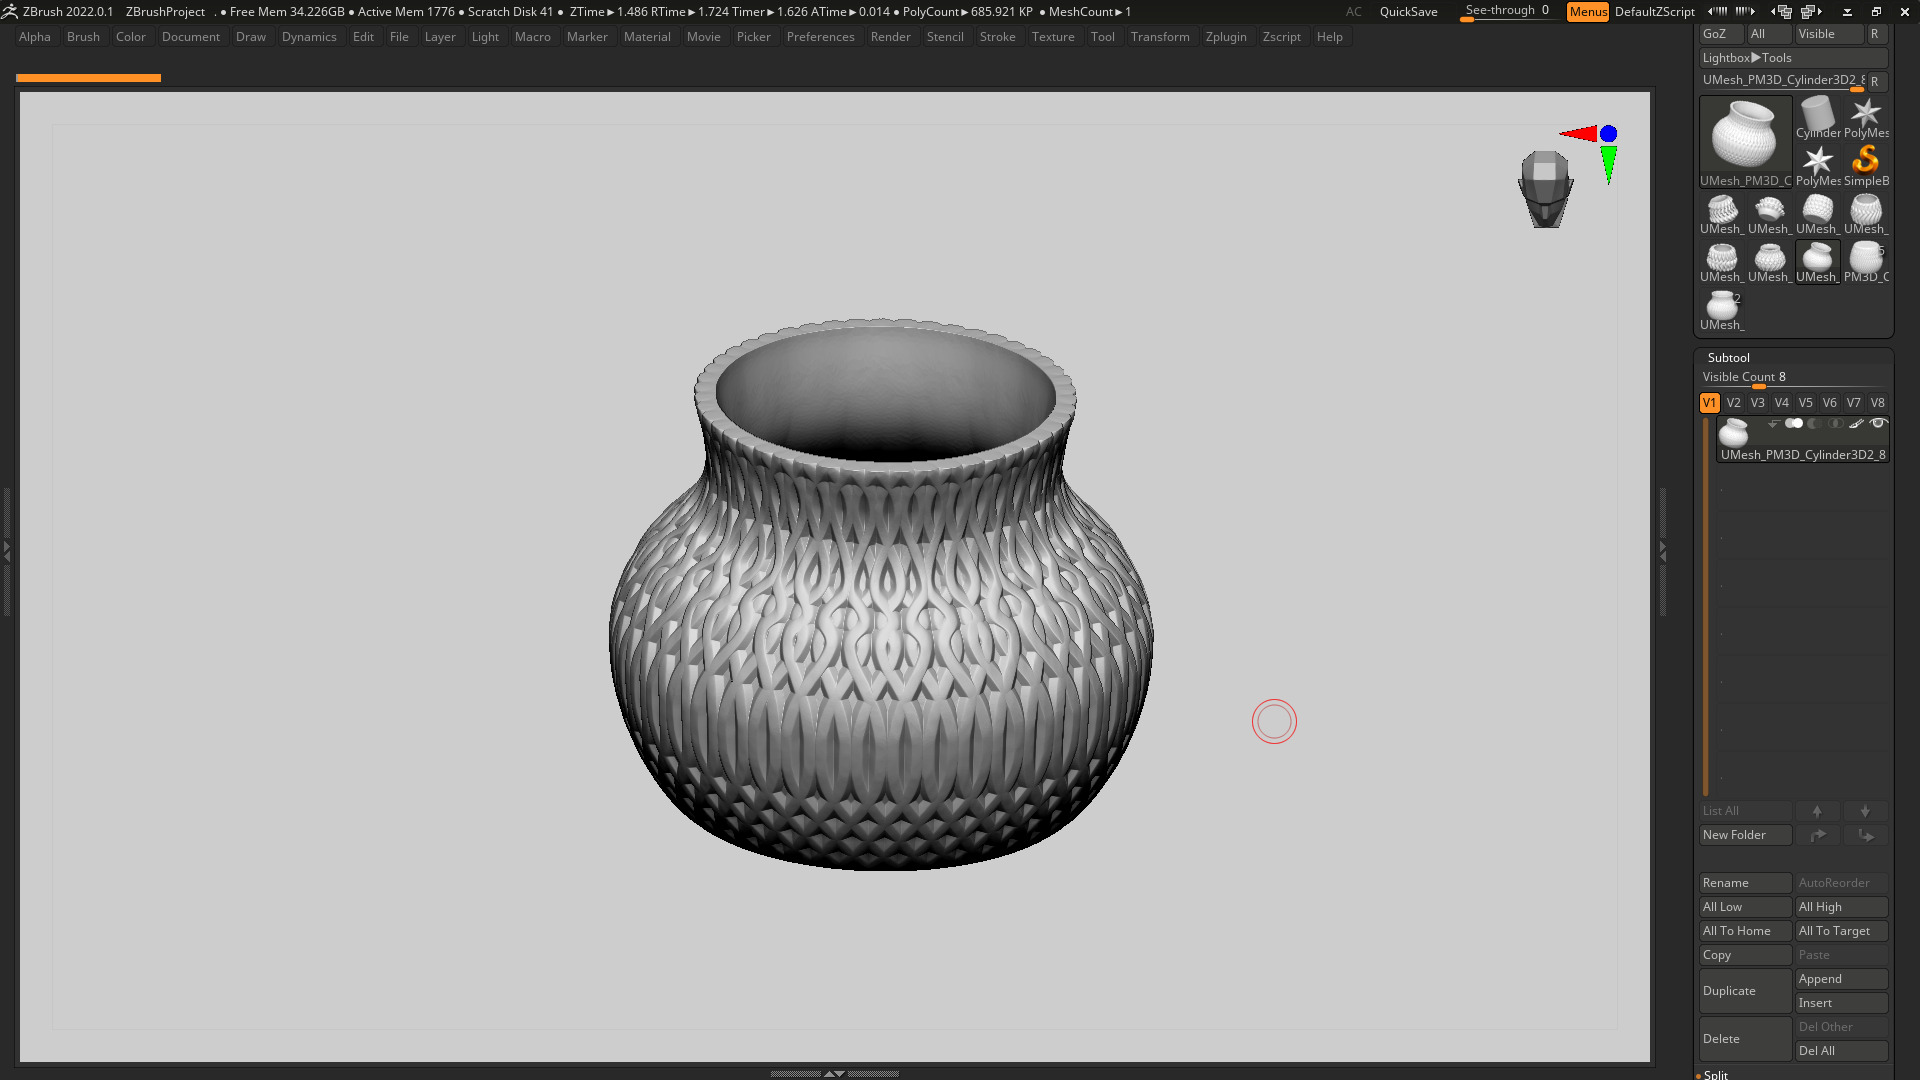The image size is (1920, 1080).
Task: Open the Transform menu
Action: coord(1160,37)
